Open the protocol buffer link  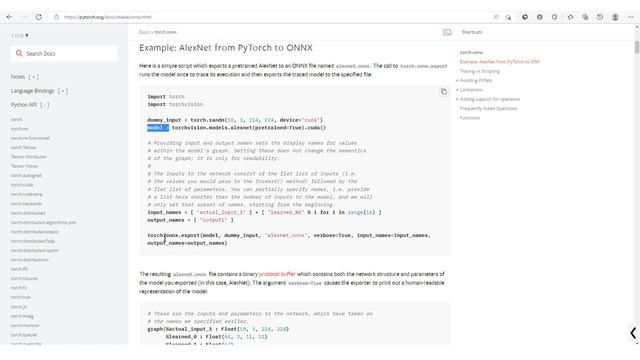tap(277, 274)
